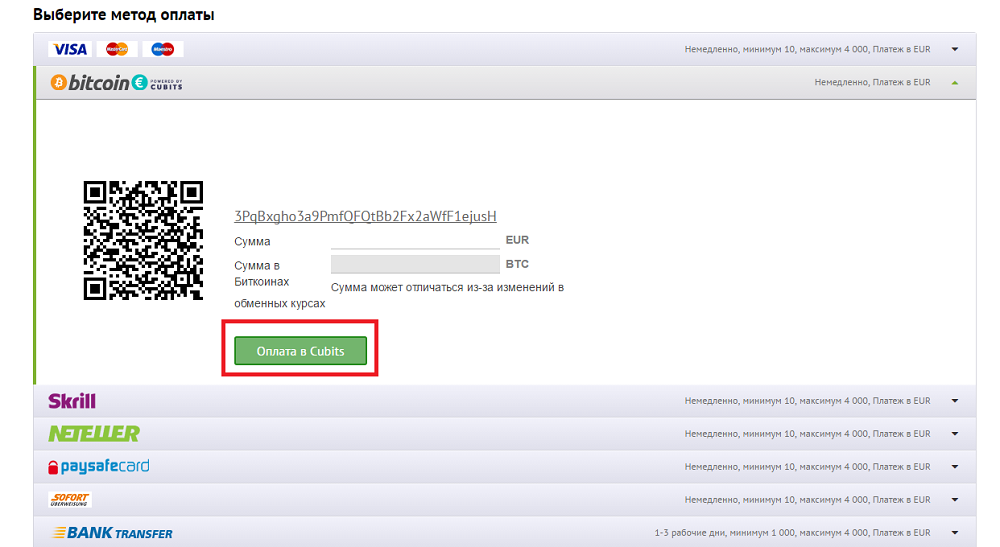The width and height of the screenshot is (1000, 547).
Task: Click the NETELLER row limits text
Action: 807,434
